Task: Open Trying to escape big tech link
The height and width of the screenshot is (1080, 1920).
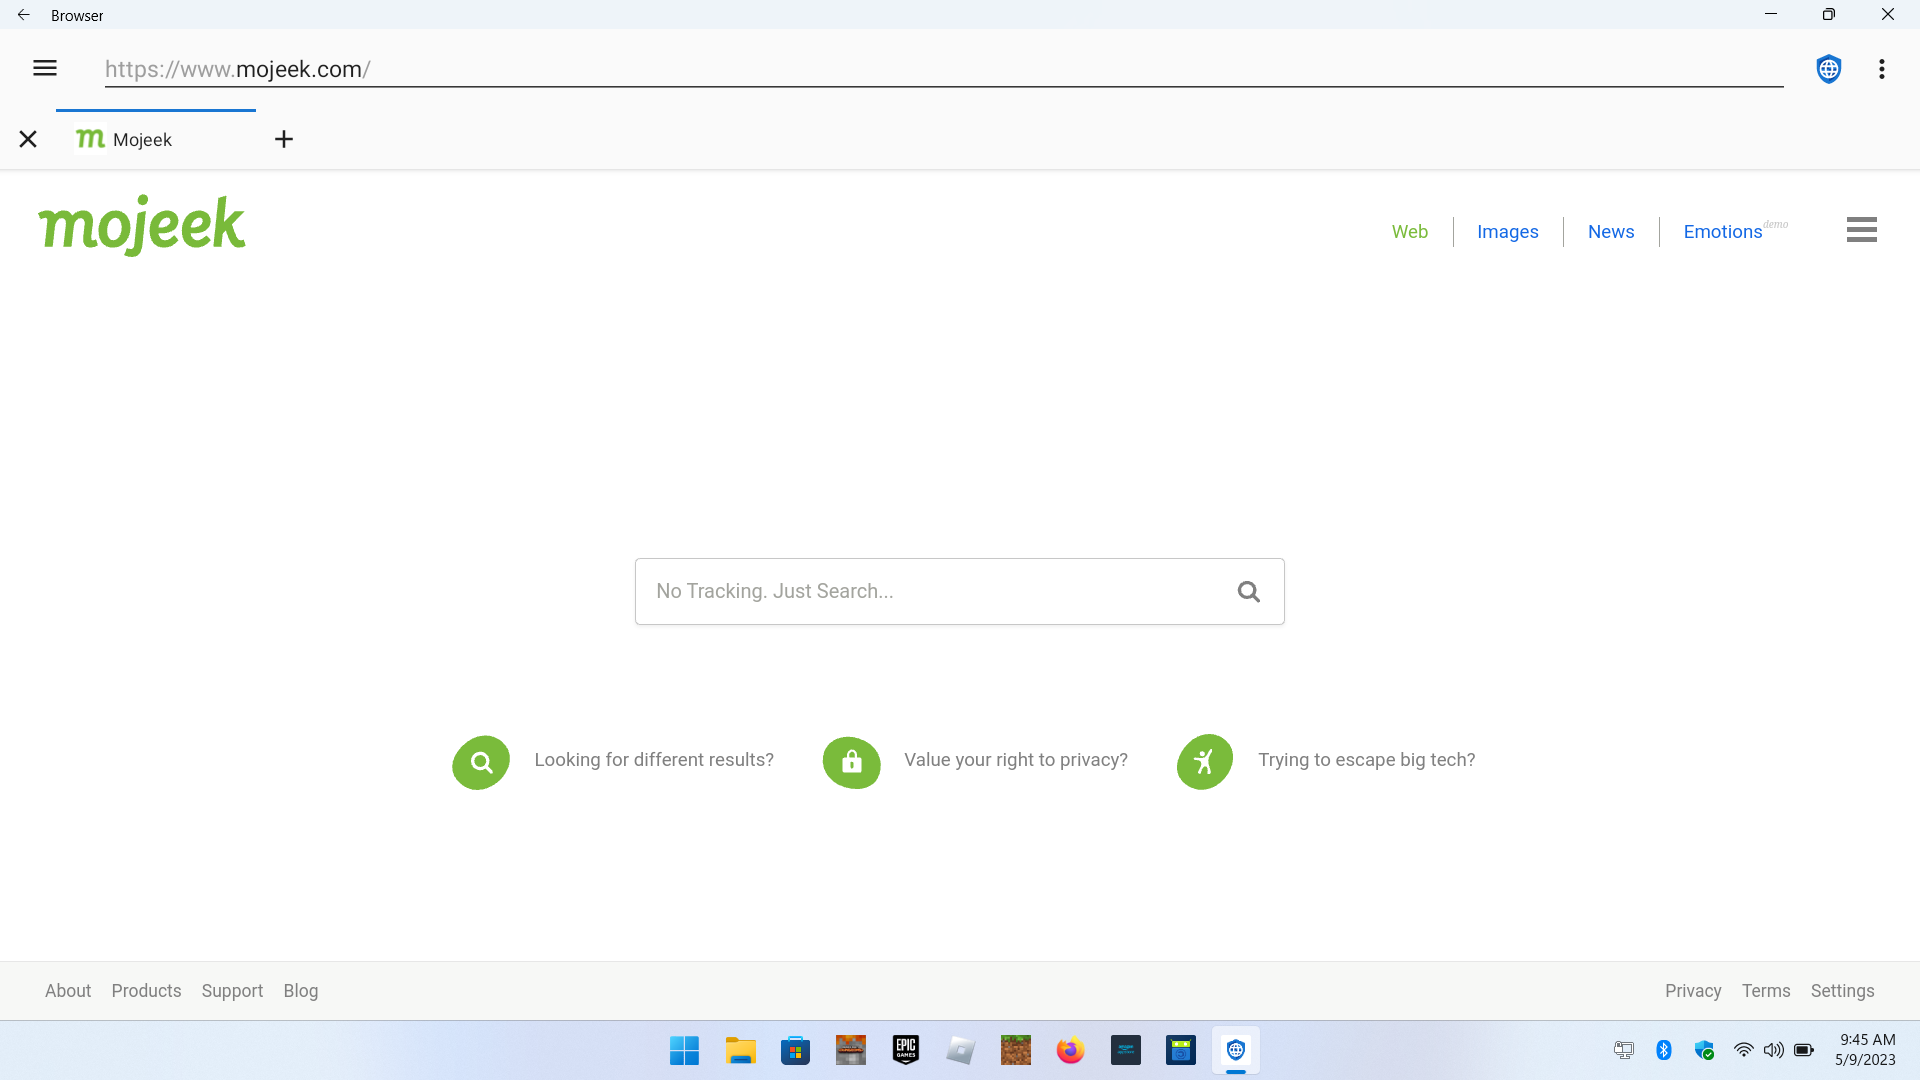Action: click(1366, 760)
